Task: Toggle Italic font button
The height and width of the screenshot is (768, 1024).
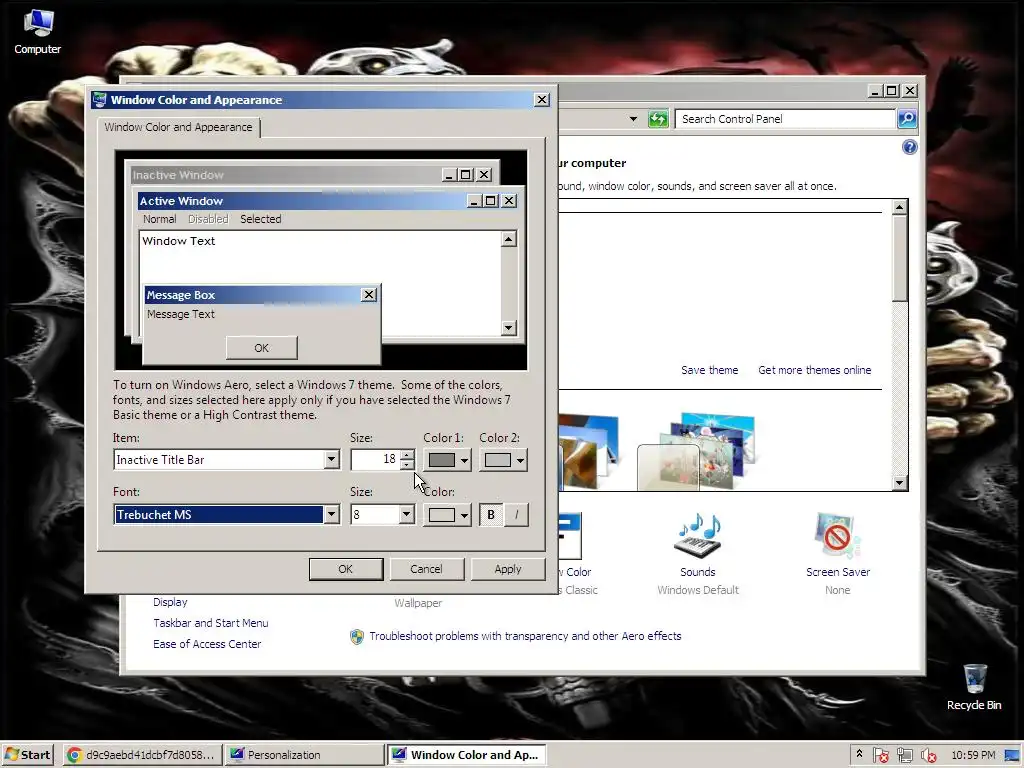Action: 516,515
